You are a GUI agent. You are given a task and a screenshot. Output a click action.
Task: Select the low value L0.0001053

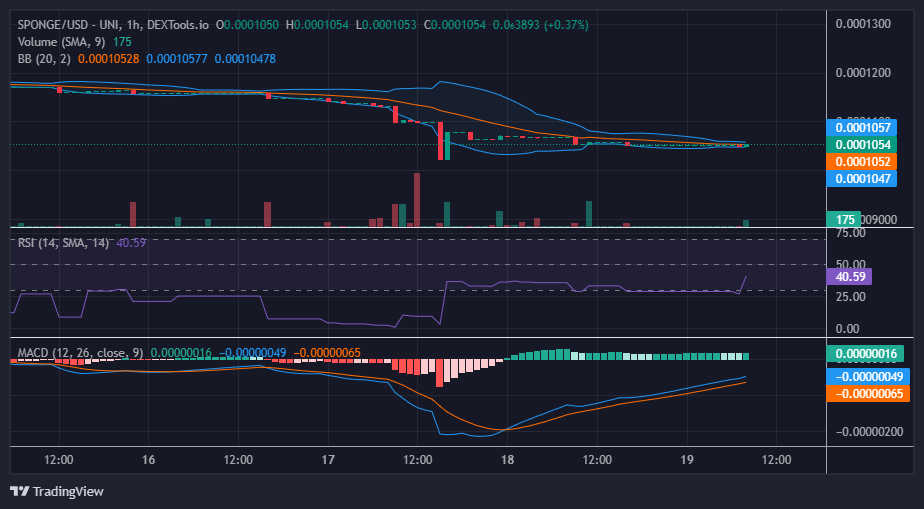click(x=385, y=25)
